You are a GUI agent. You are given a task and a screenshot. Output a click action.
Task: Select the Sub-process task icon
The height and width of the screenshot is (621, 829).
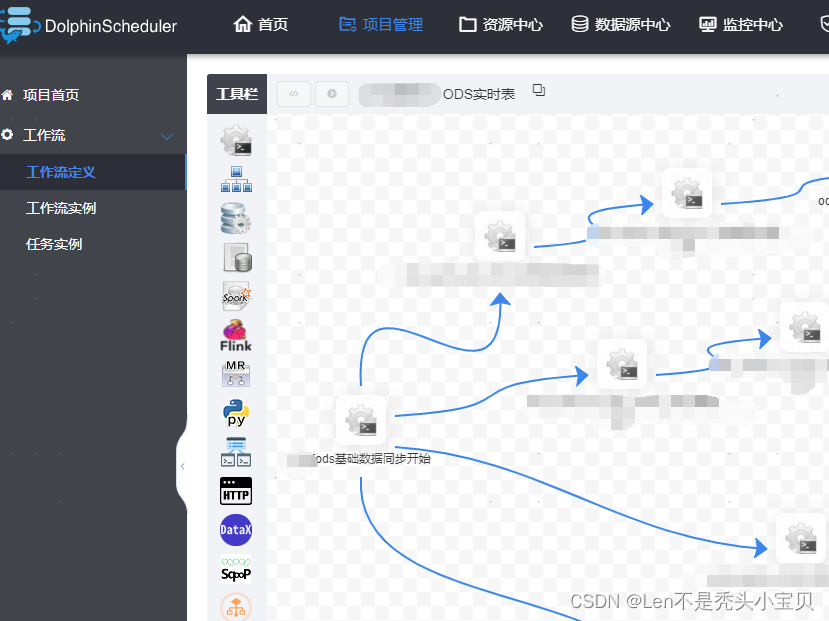click(x=235, y=179)
